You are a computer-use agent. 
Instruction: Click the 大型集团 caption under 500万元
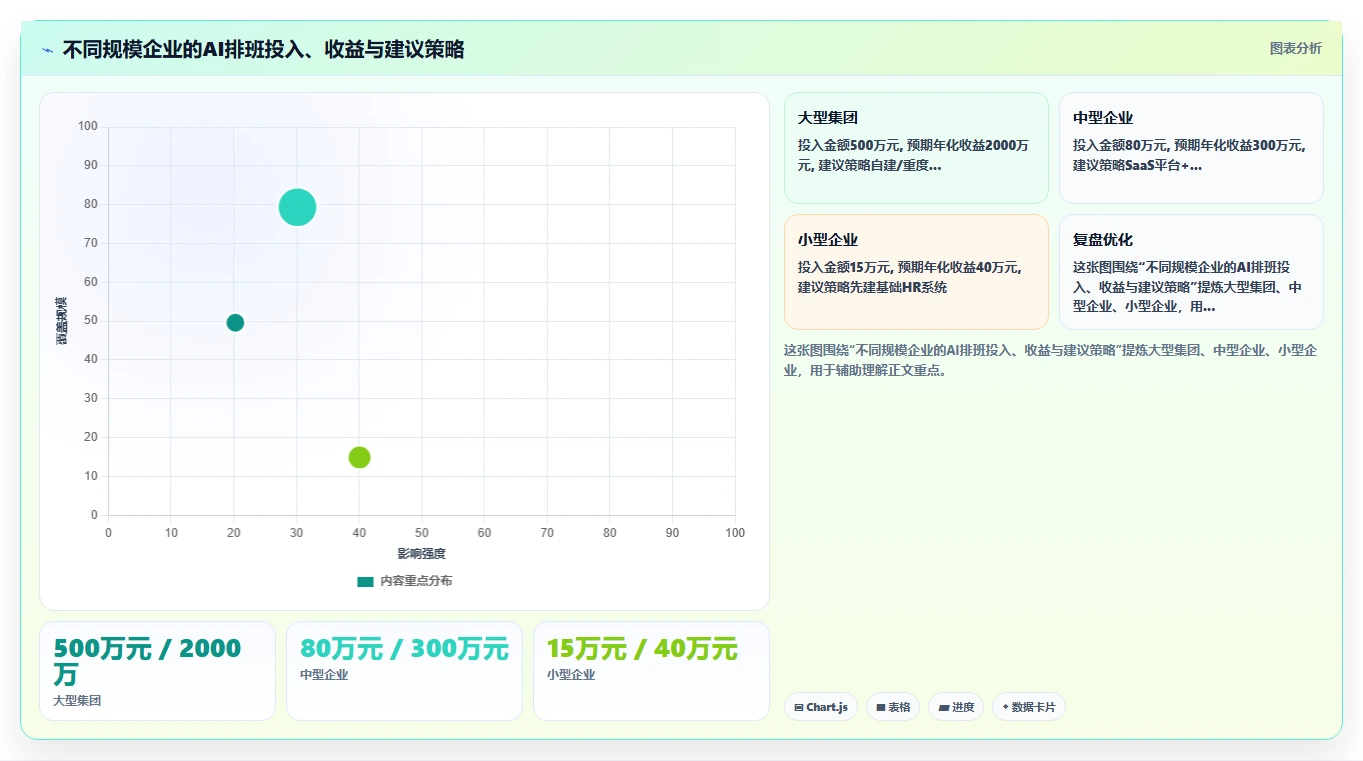(x=77, y=701)
